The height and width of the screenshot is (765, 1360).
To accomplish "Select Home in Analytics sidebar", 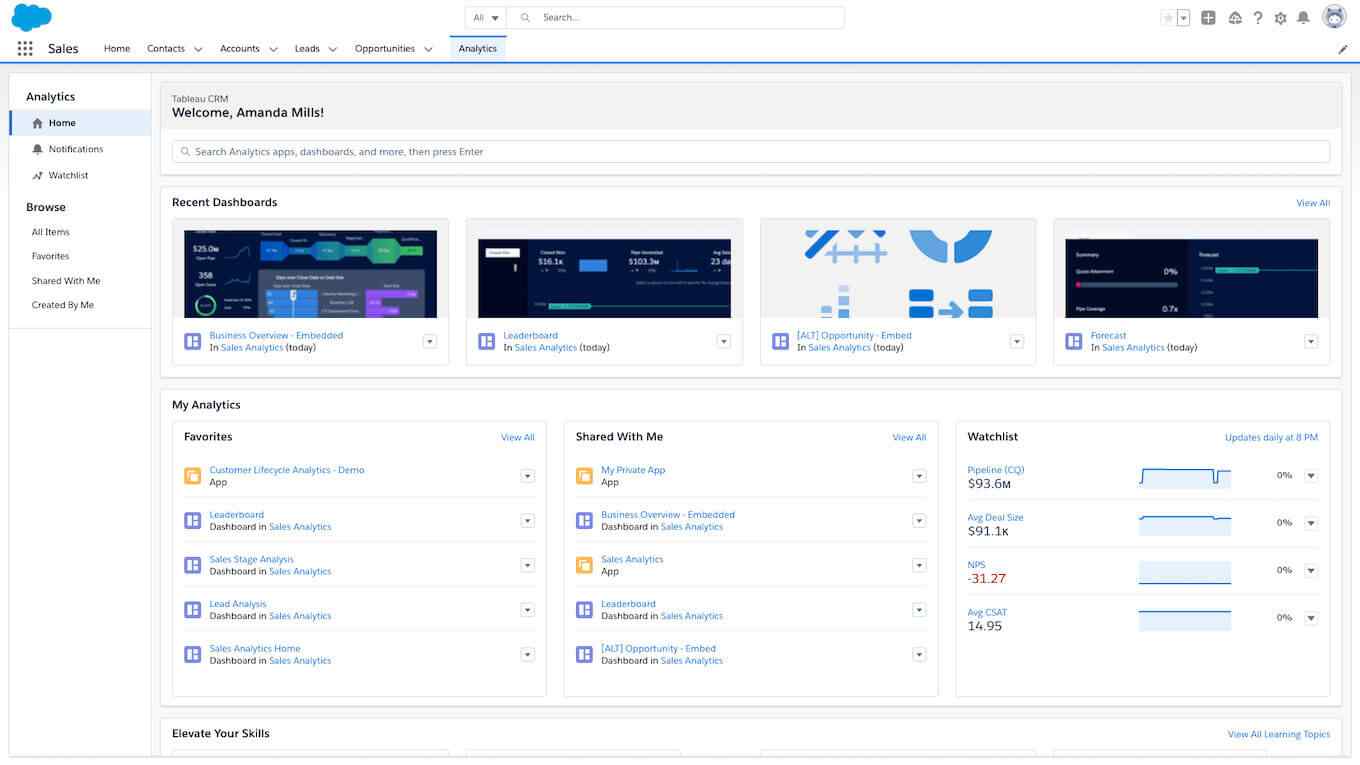I will [80, 123].
